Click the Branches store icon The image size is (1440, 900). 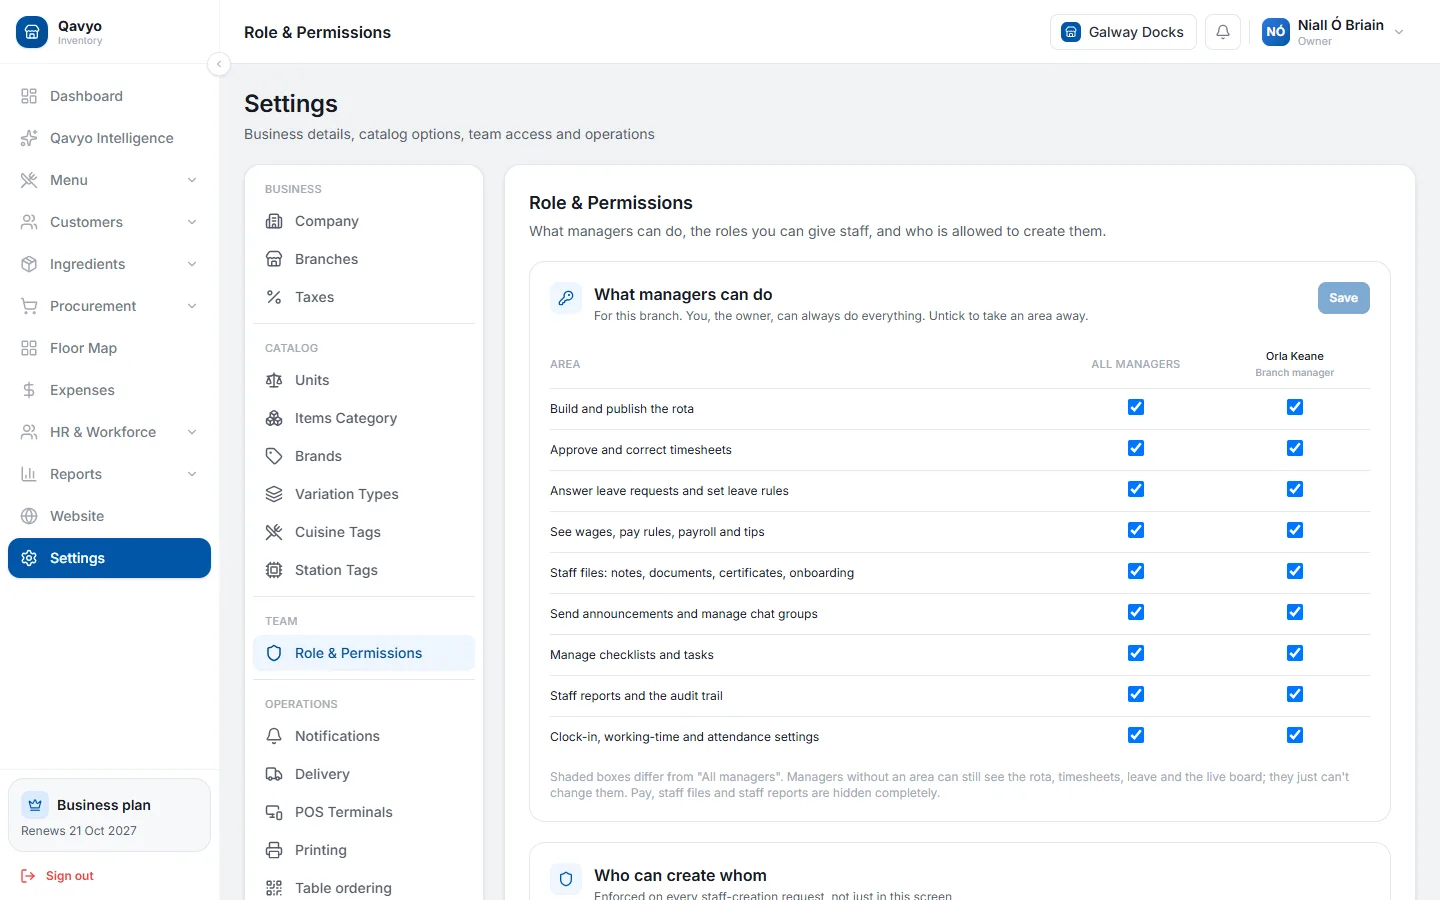(274, 259)
